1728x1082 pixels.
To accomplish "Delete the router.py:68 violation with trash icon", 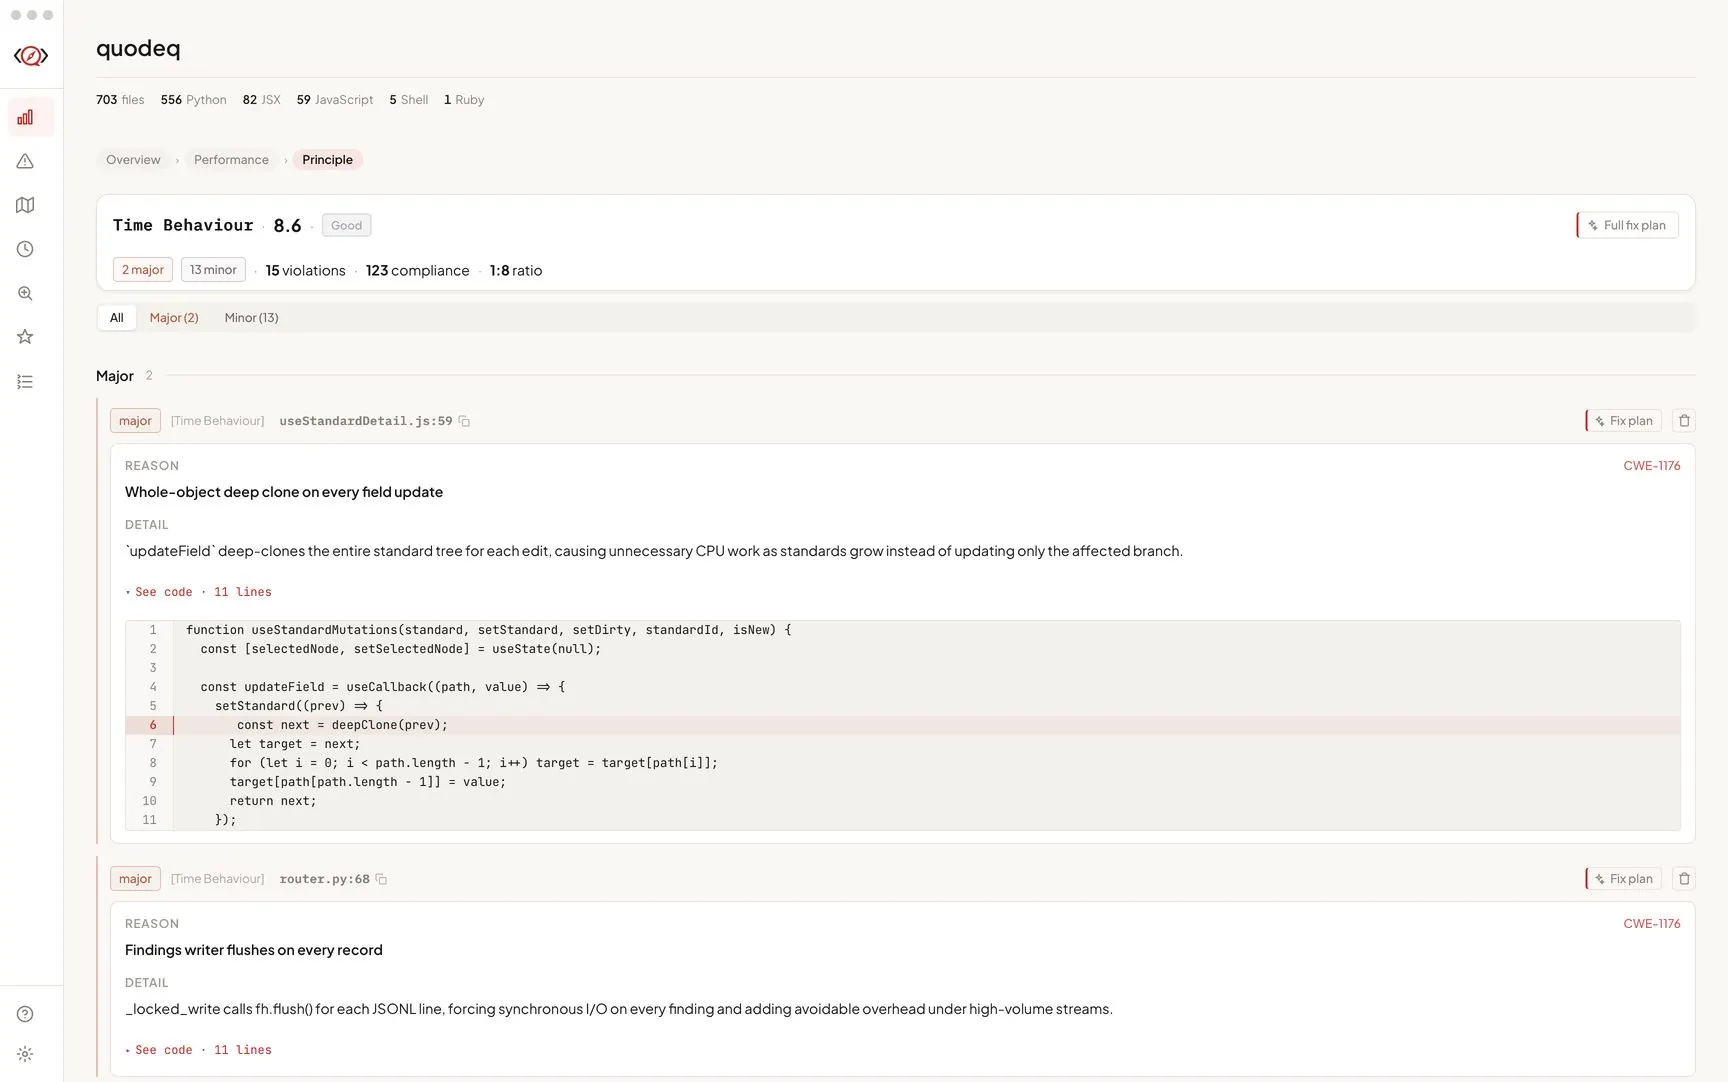I will [x=1684, y=879].
